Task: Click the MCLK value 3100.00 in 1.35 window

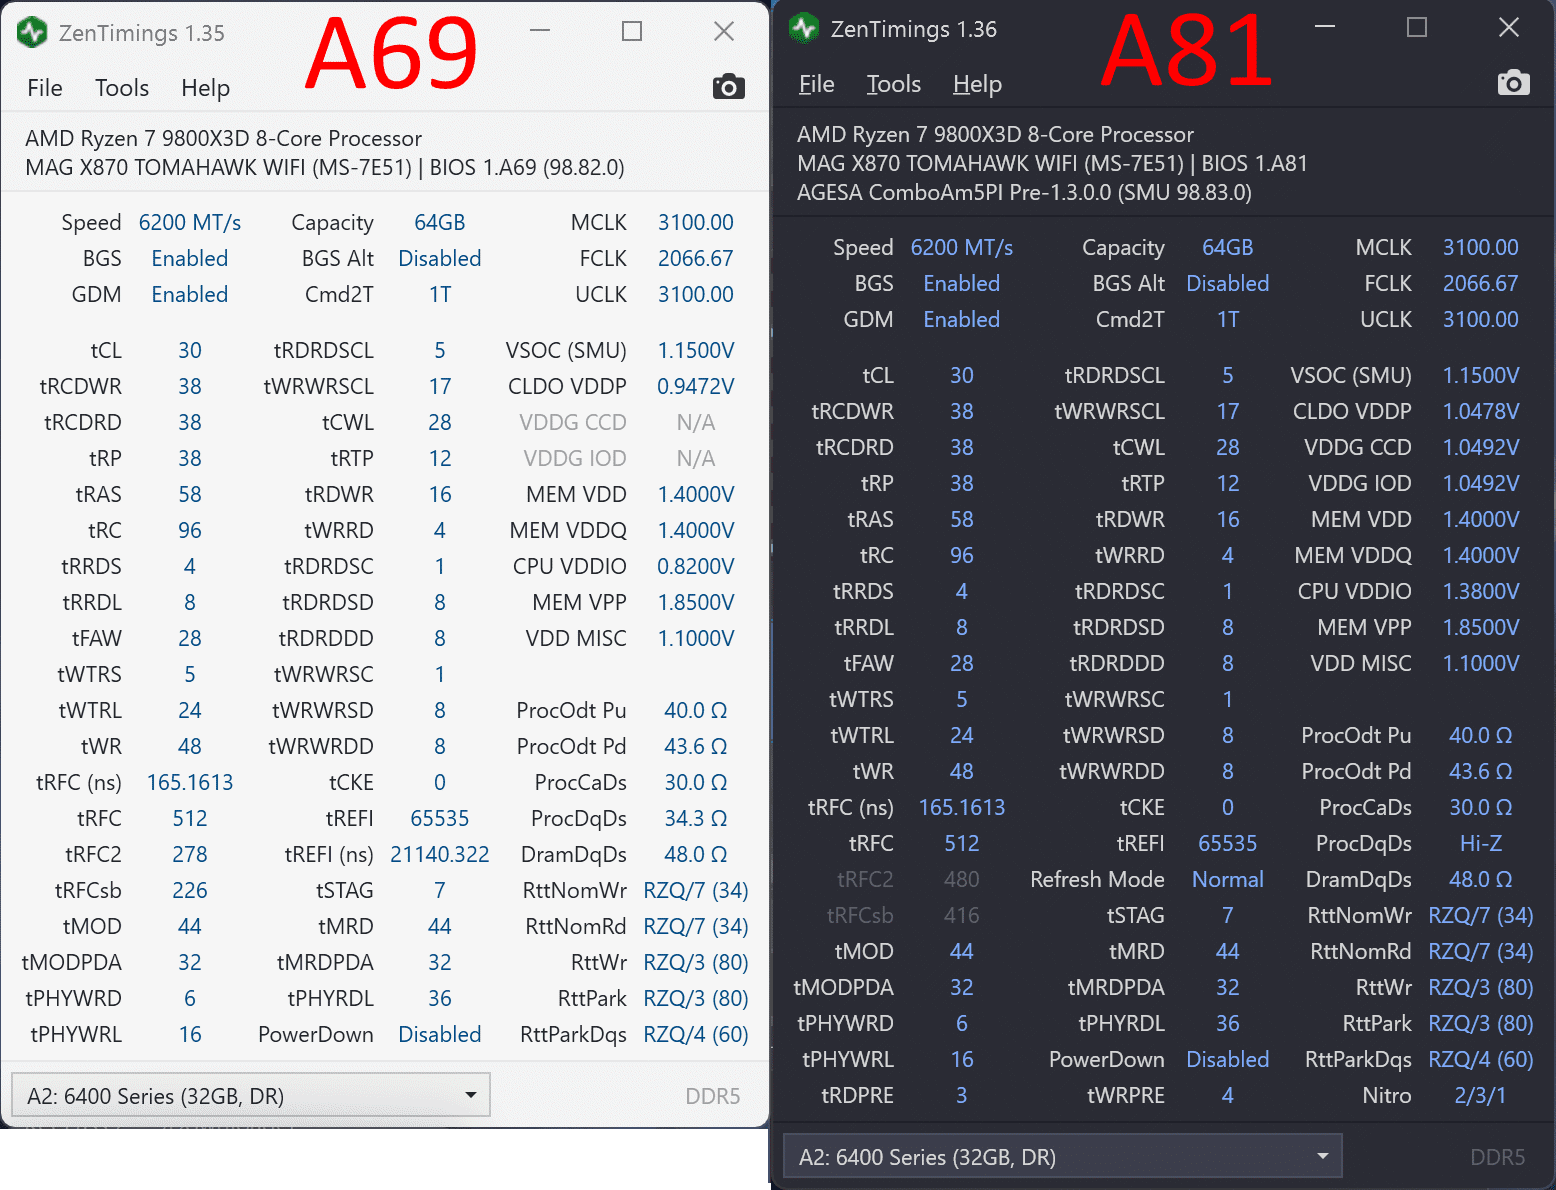Action: (x=696, y=222)
